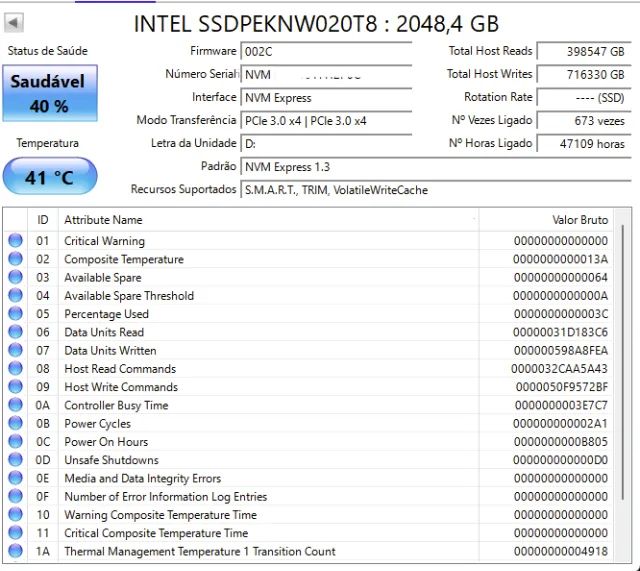Select raw value 000000598A8FEA
Image resolution: width=640 pixels, height=571 pixels.
pos(560,351)
